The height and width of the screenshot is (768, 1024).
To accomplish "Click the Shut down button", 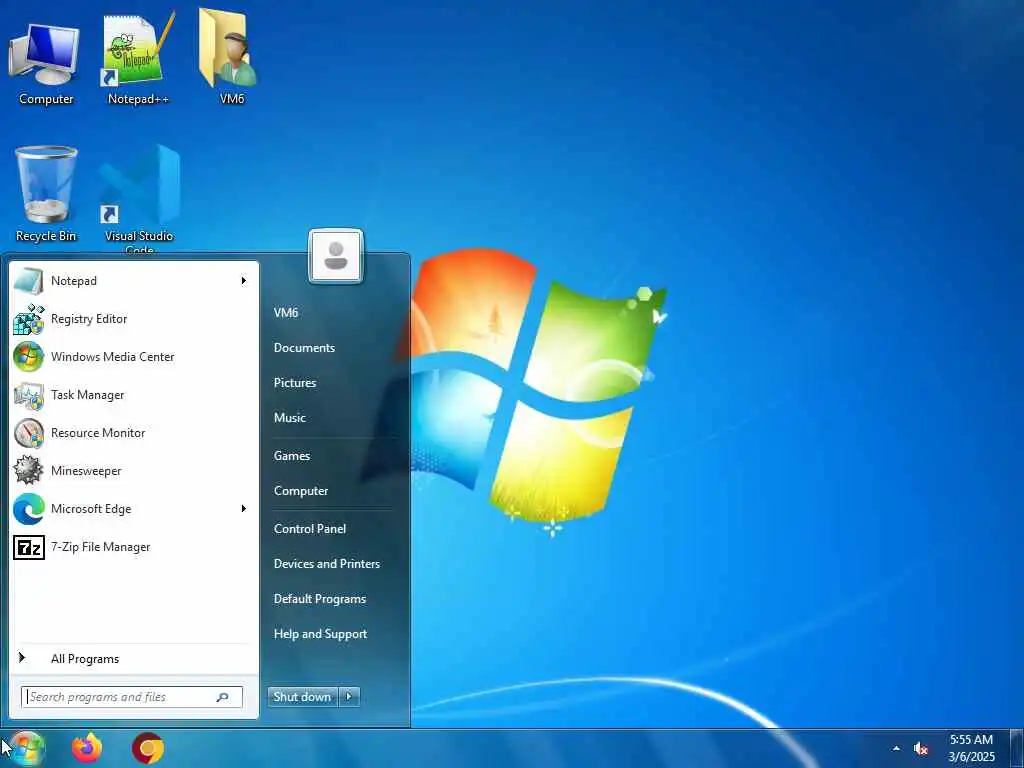I will pos(303,697).
